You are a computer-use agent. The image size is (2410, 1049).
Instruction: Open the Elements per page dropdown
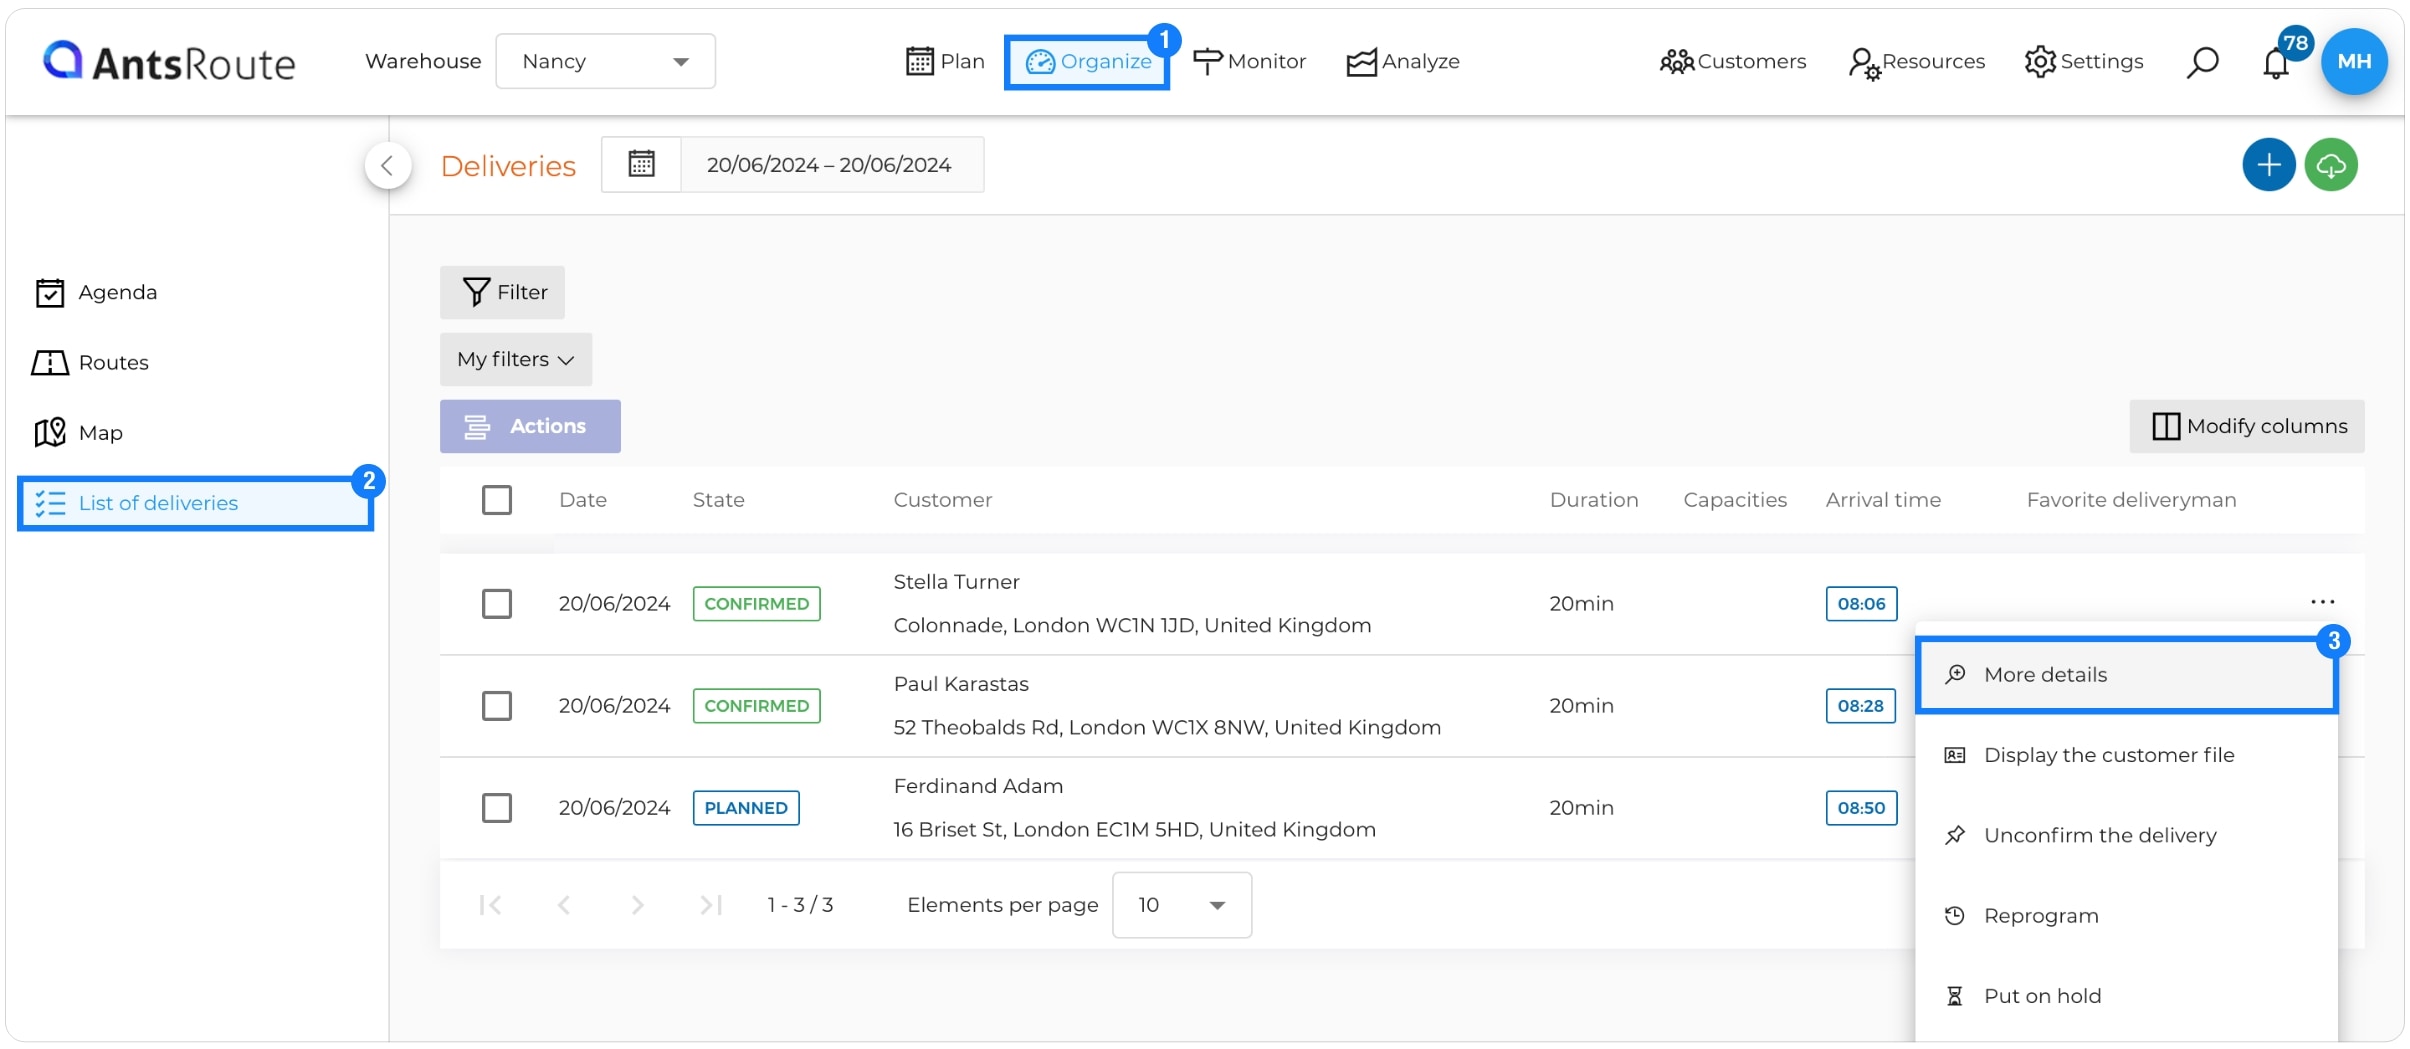[x=1182, y=905]
